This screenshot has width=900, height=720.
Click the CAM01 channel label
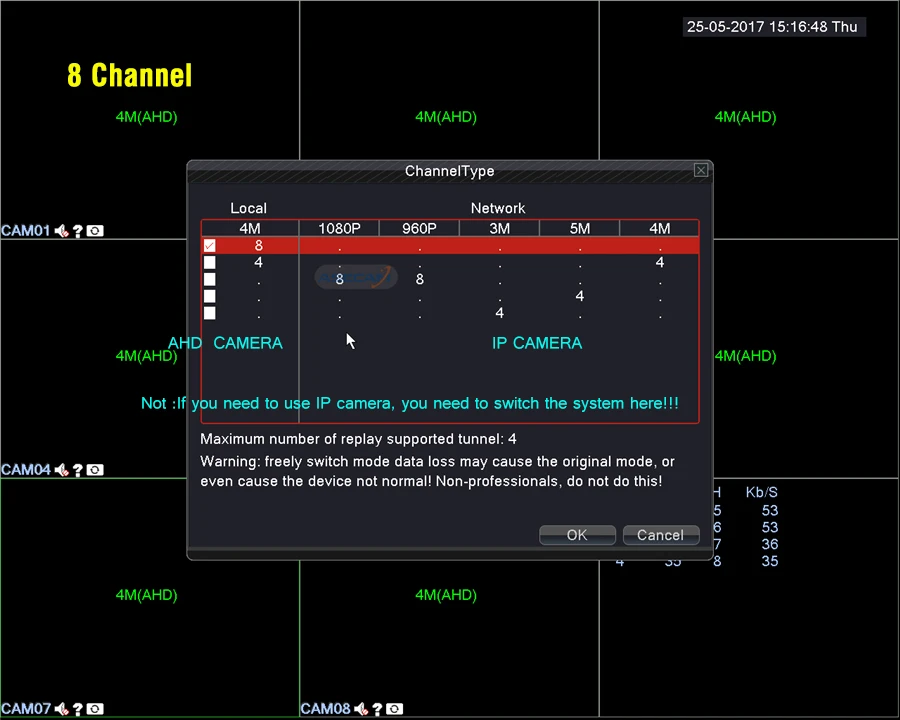(25, 231)
